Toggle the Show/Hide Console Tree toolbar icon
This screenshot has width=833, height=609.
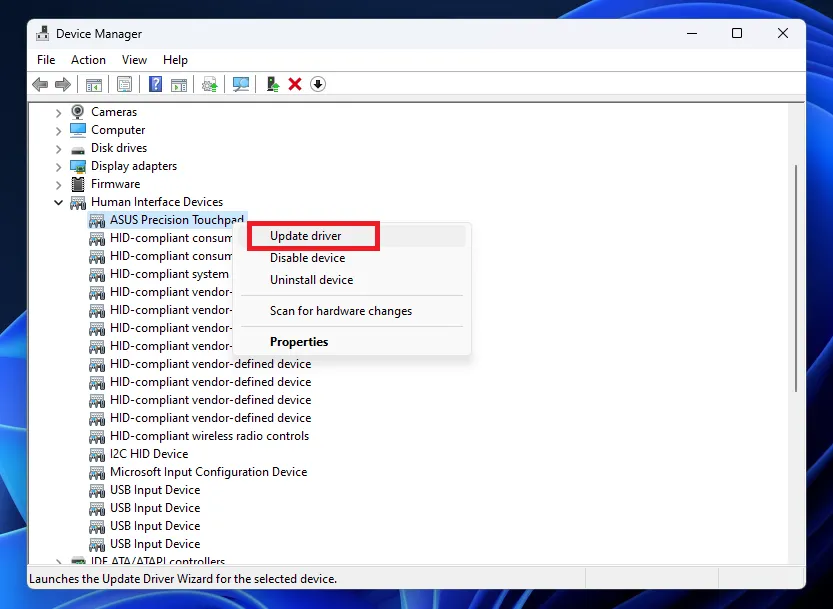[x=94, y=84]
